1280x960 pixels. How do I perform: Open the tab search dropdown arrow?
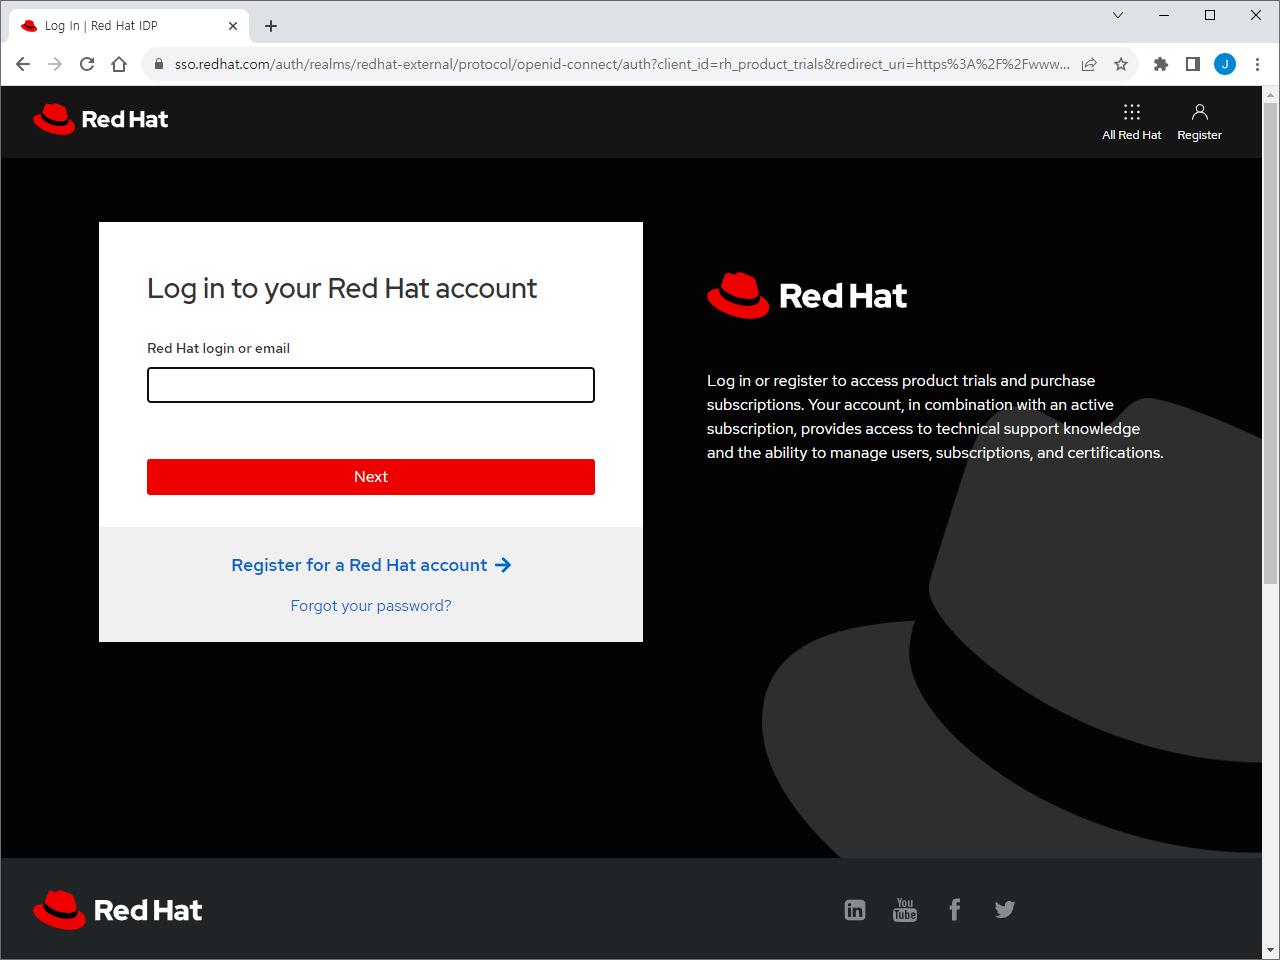pos(1118,15)
